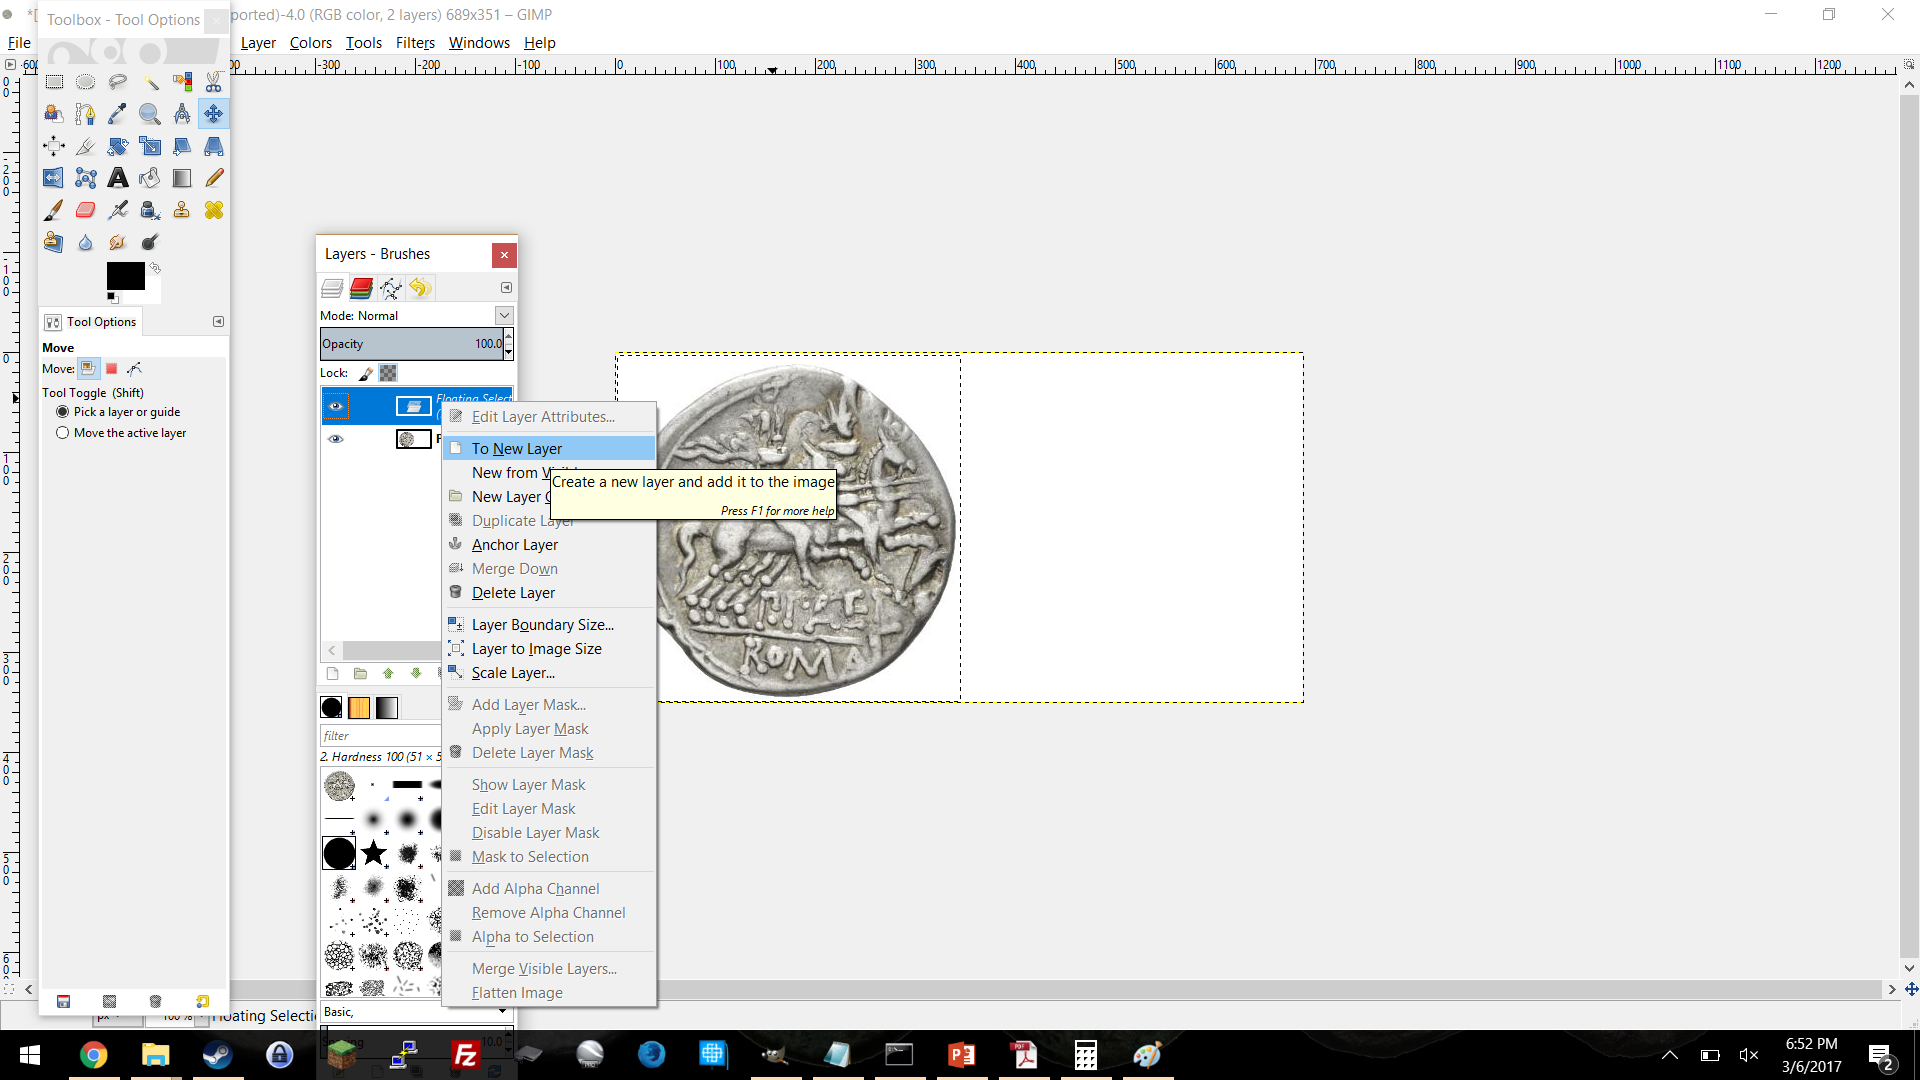Click the layer Opacity slider

(x=411, y=343)
